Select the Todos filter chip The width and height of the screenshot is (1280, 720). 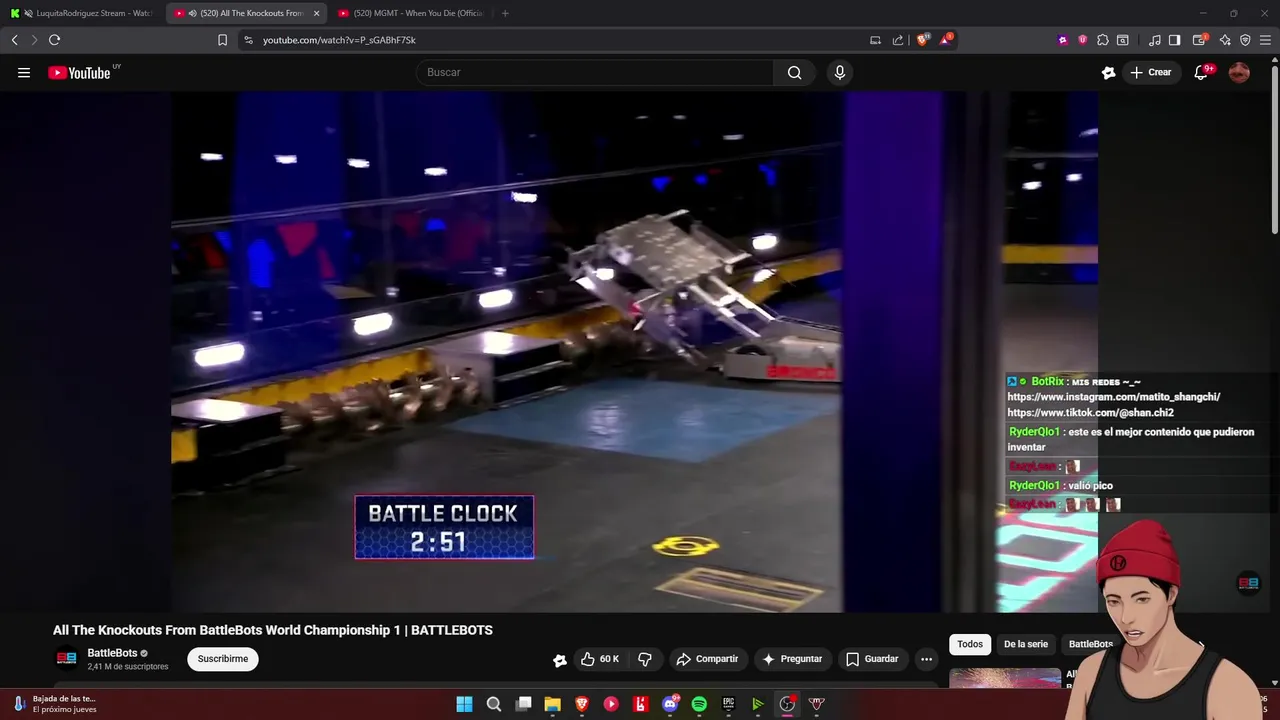970,644
